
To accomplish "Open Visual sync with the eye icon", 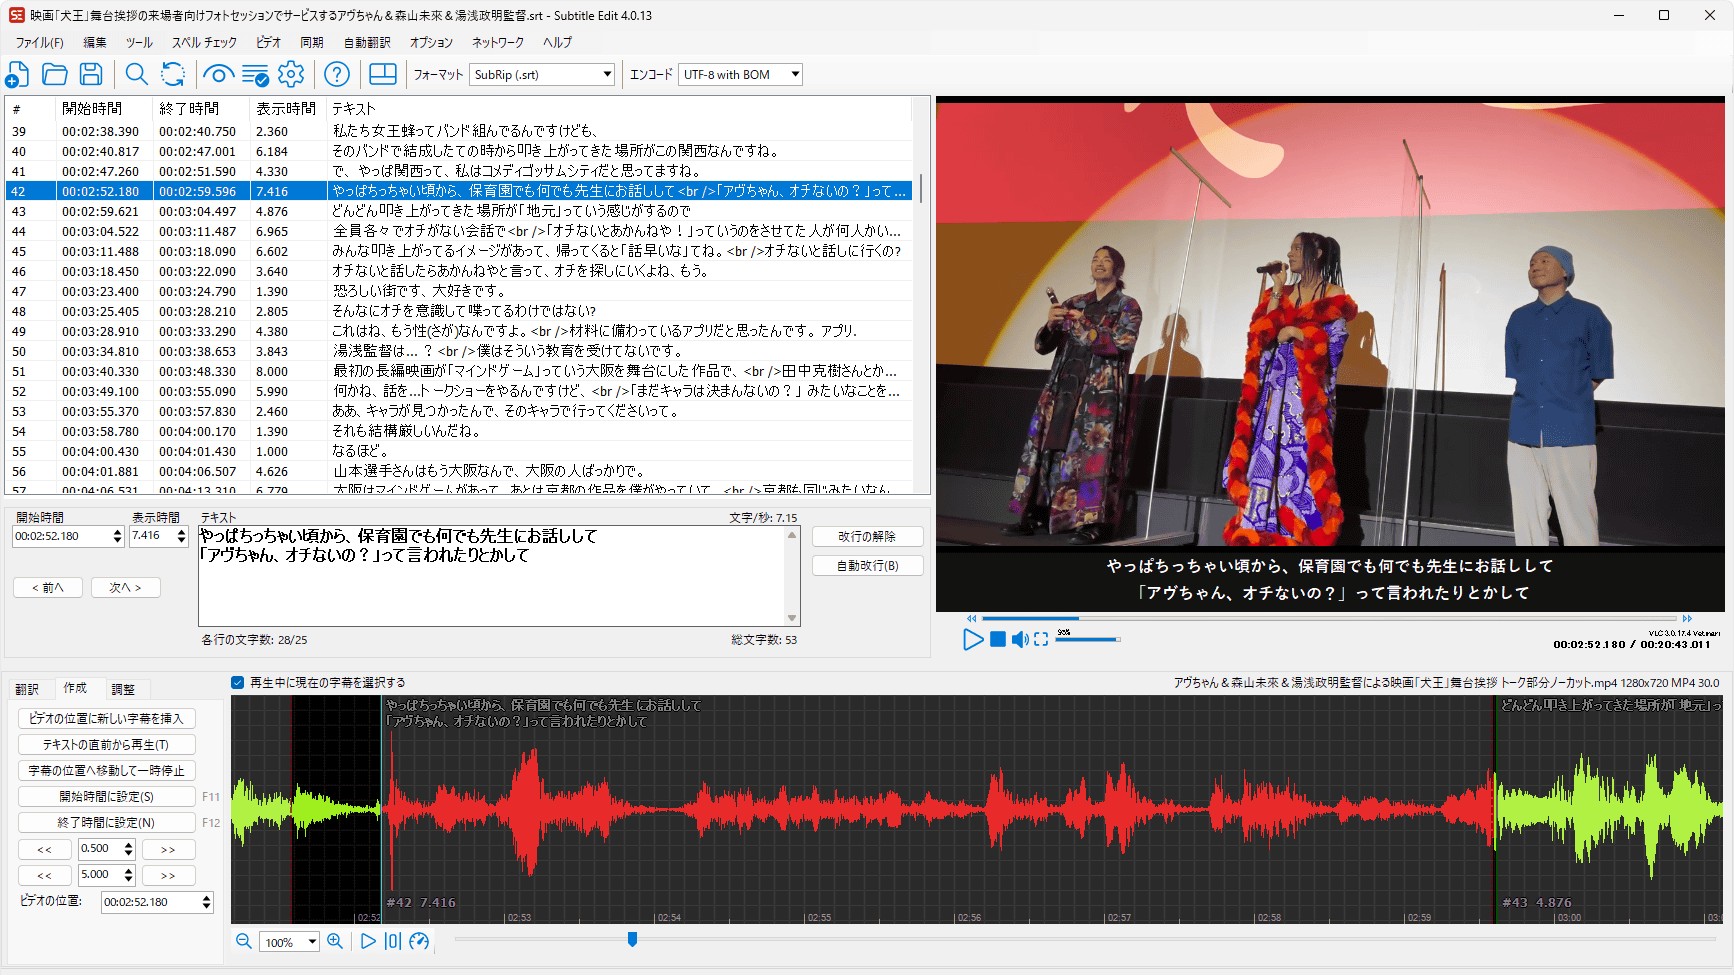I will [218, 74].
